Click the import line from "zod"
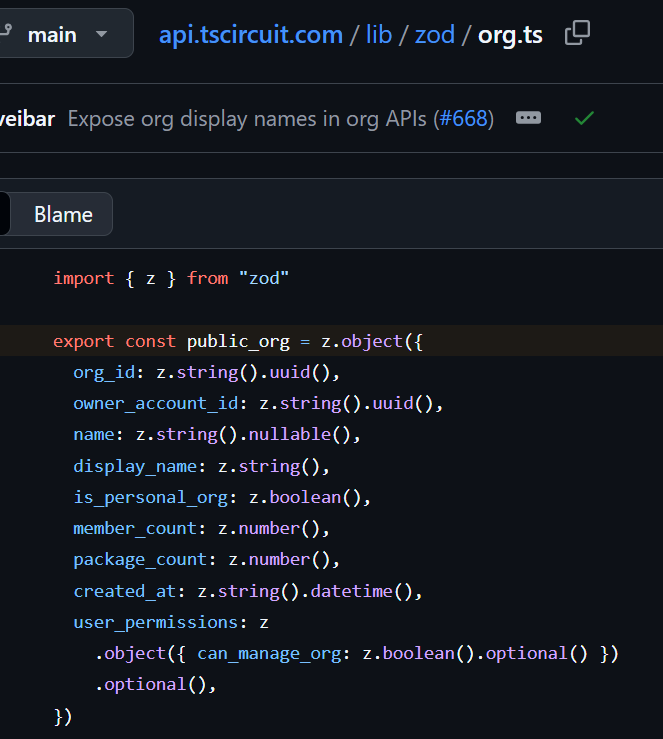The image size is (663, 739). [x=171, y=279]
